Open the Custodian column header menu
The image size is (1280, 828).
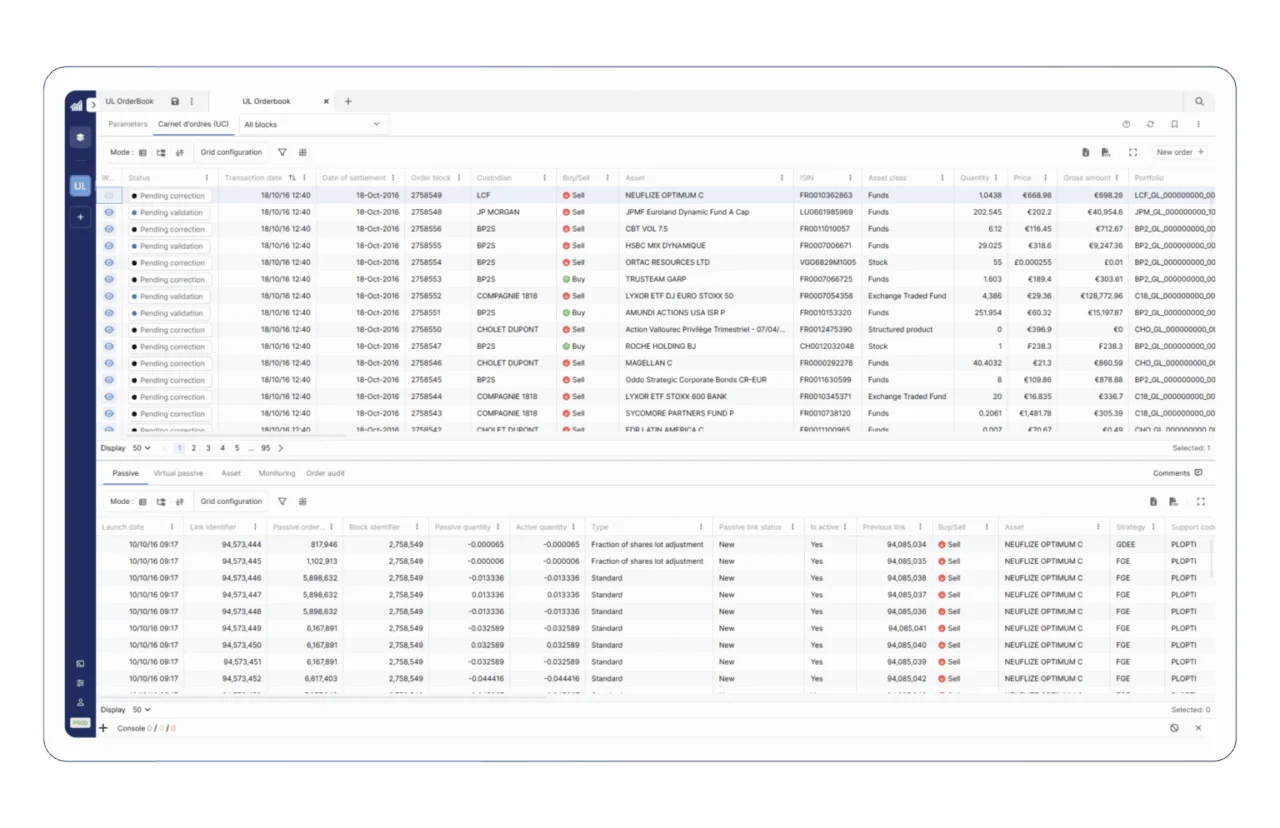[544, 178]
